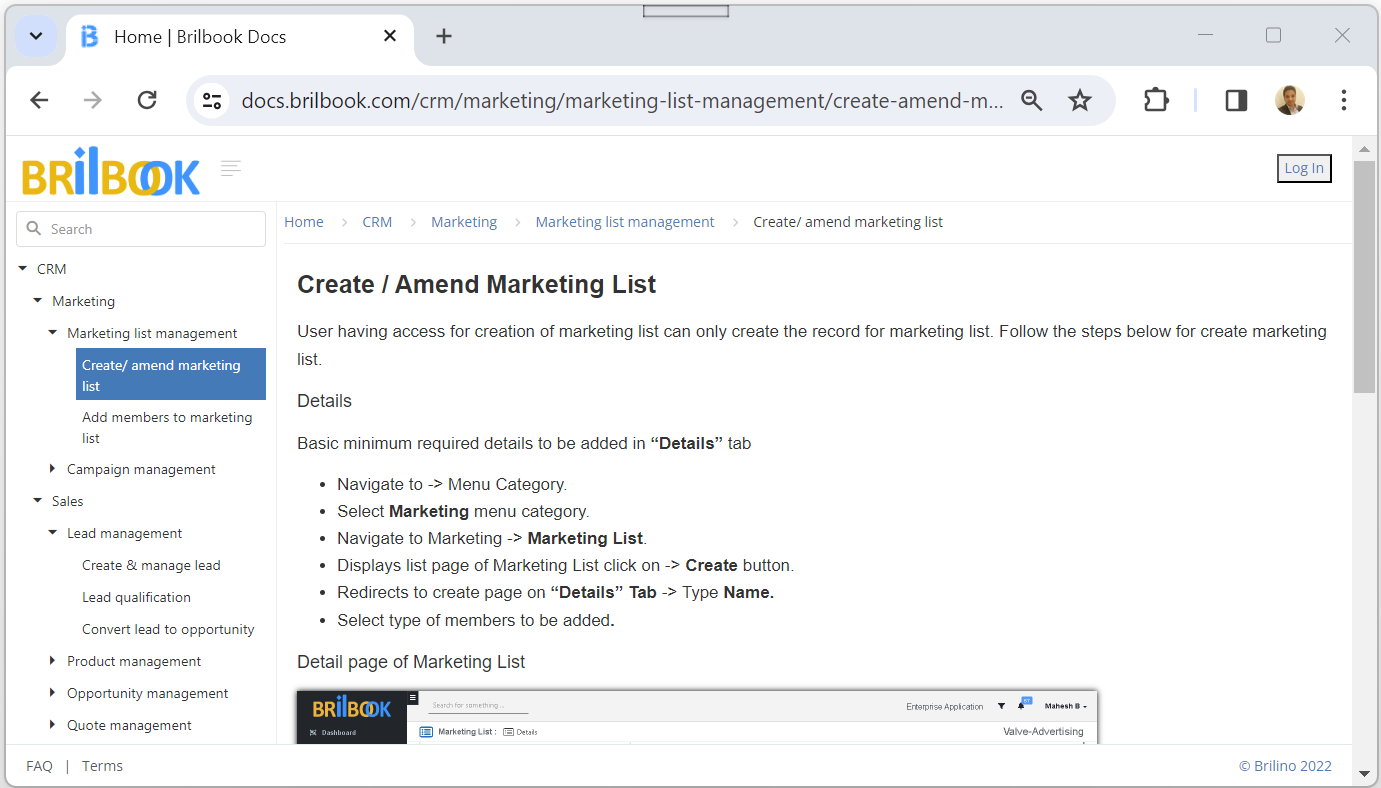Image resolution: width=1381 pixels, height=788 pixels.
Task: Open the Terms footer link
Action: tap(102, 766)
